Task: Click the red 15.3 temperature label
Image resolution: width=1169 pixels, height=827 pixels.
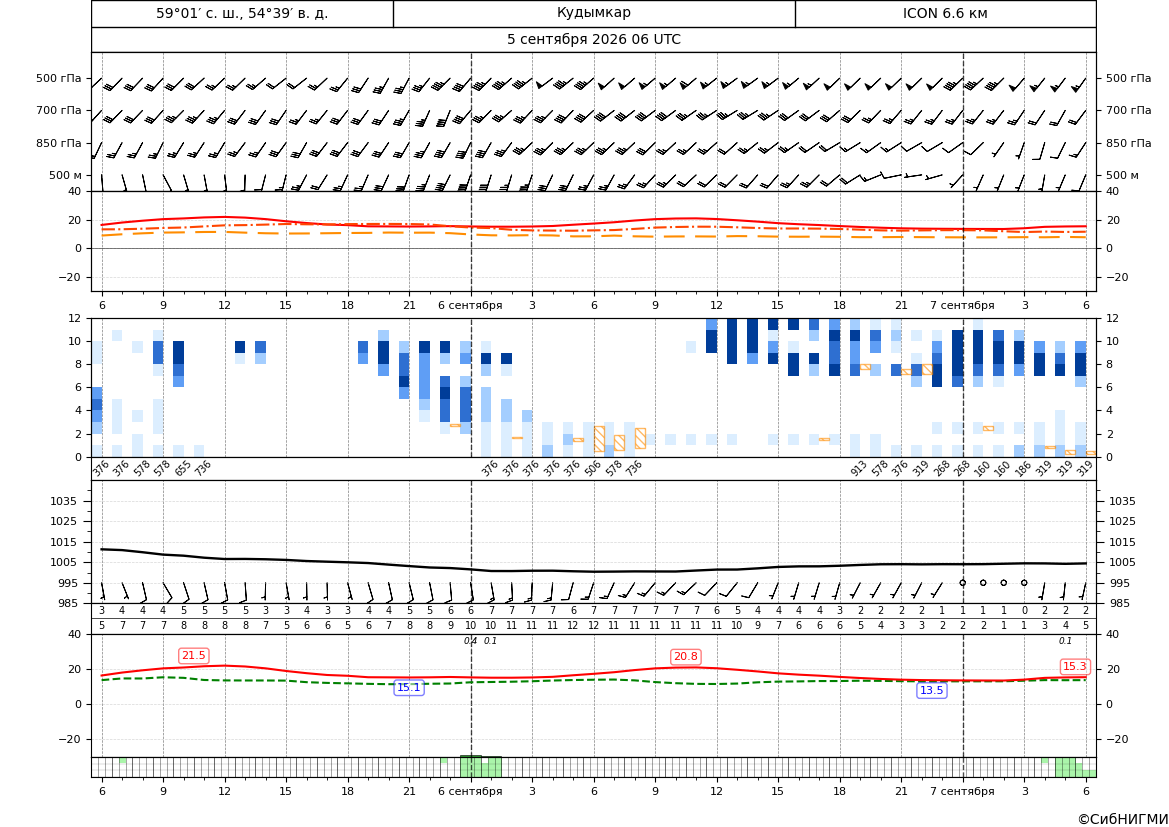Action: pyautogui.click(x=1074, y=666)
